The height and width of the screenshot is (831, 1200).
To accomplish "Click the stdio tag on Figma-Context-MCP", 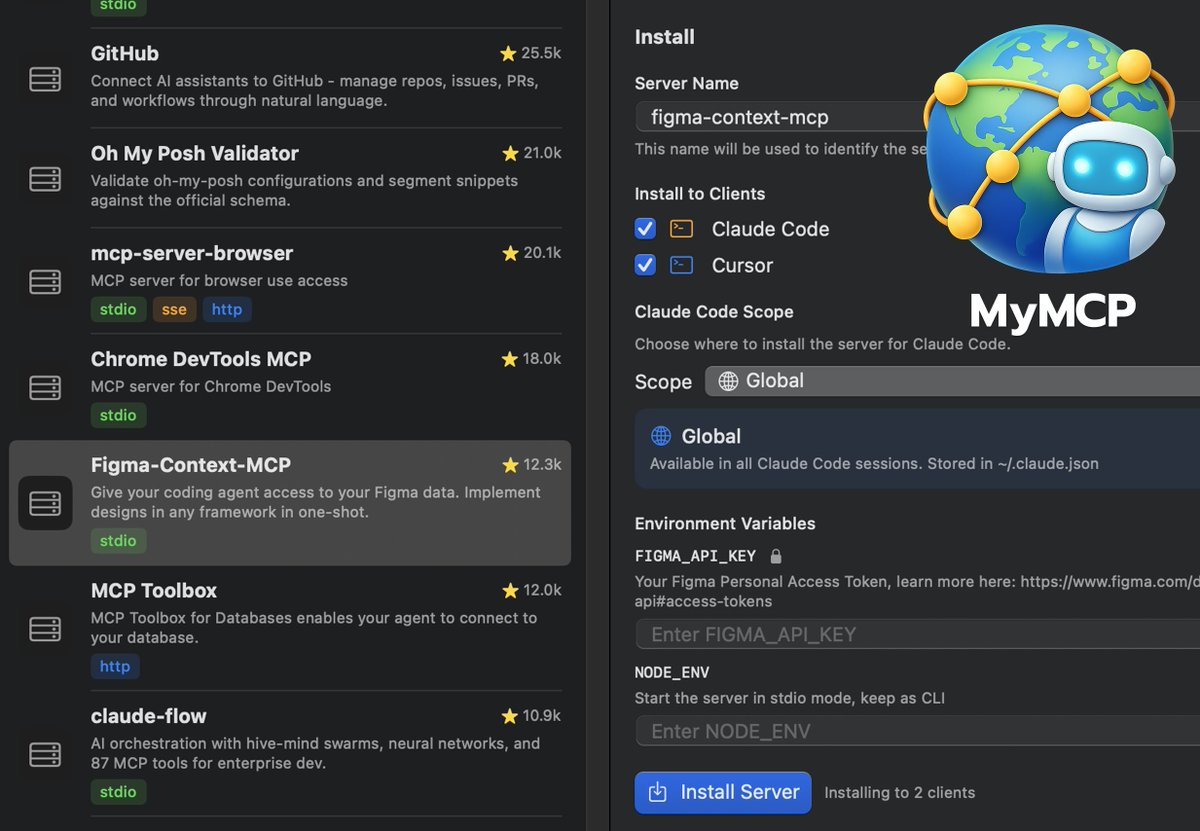I will (118, 540).
